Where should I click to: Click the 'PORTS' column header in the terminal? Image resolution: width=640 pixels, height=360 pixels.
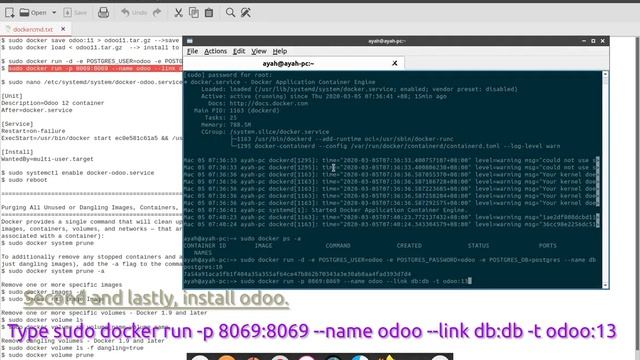(x=548, y=245)
